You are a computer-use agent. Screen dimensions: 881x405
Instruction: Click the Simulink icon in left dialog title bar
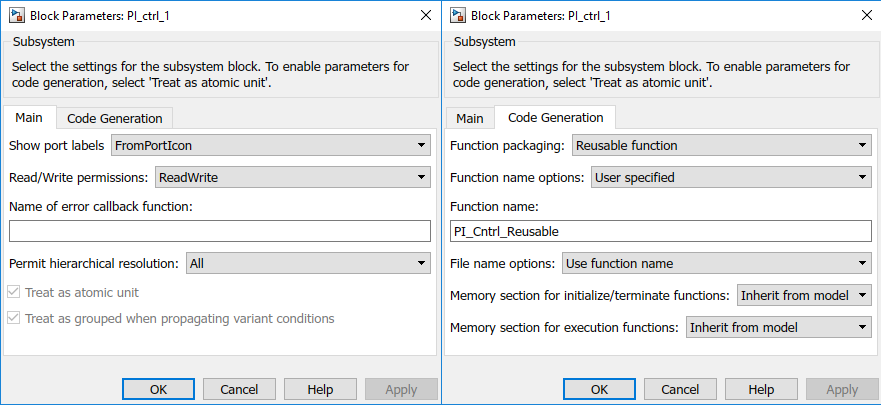pos(15,15)
